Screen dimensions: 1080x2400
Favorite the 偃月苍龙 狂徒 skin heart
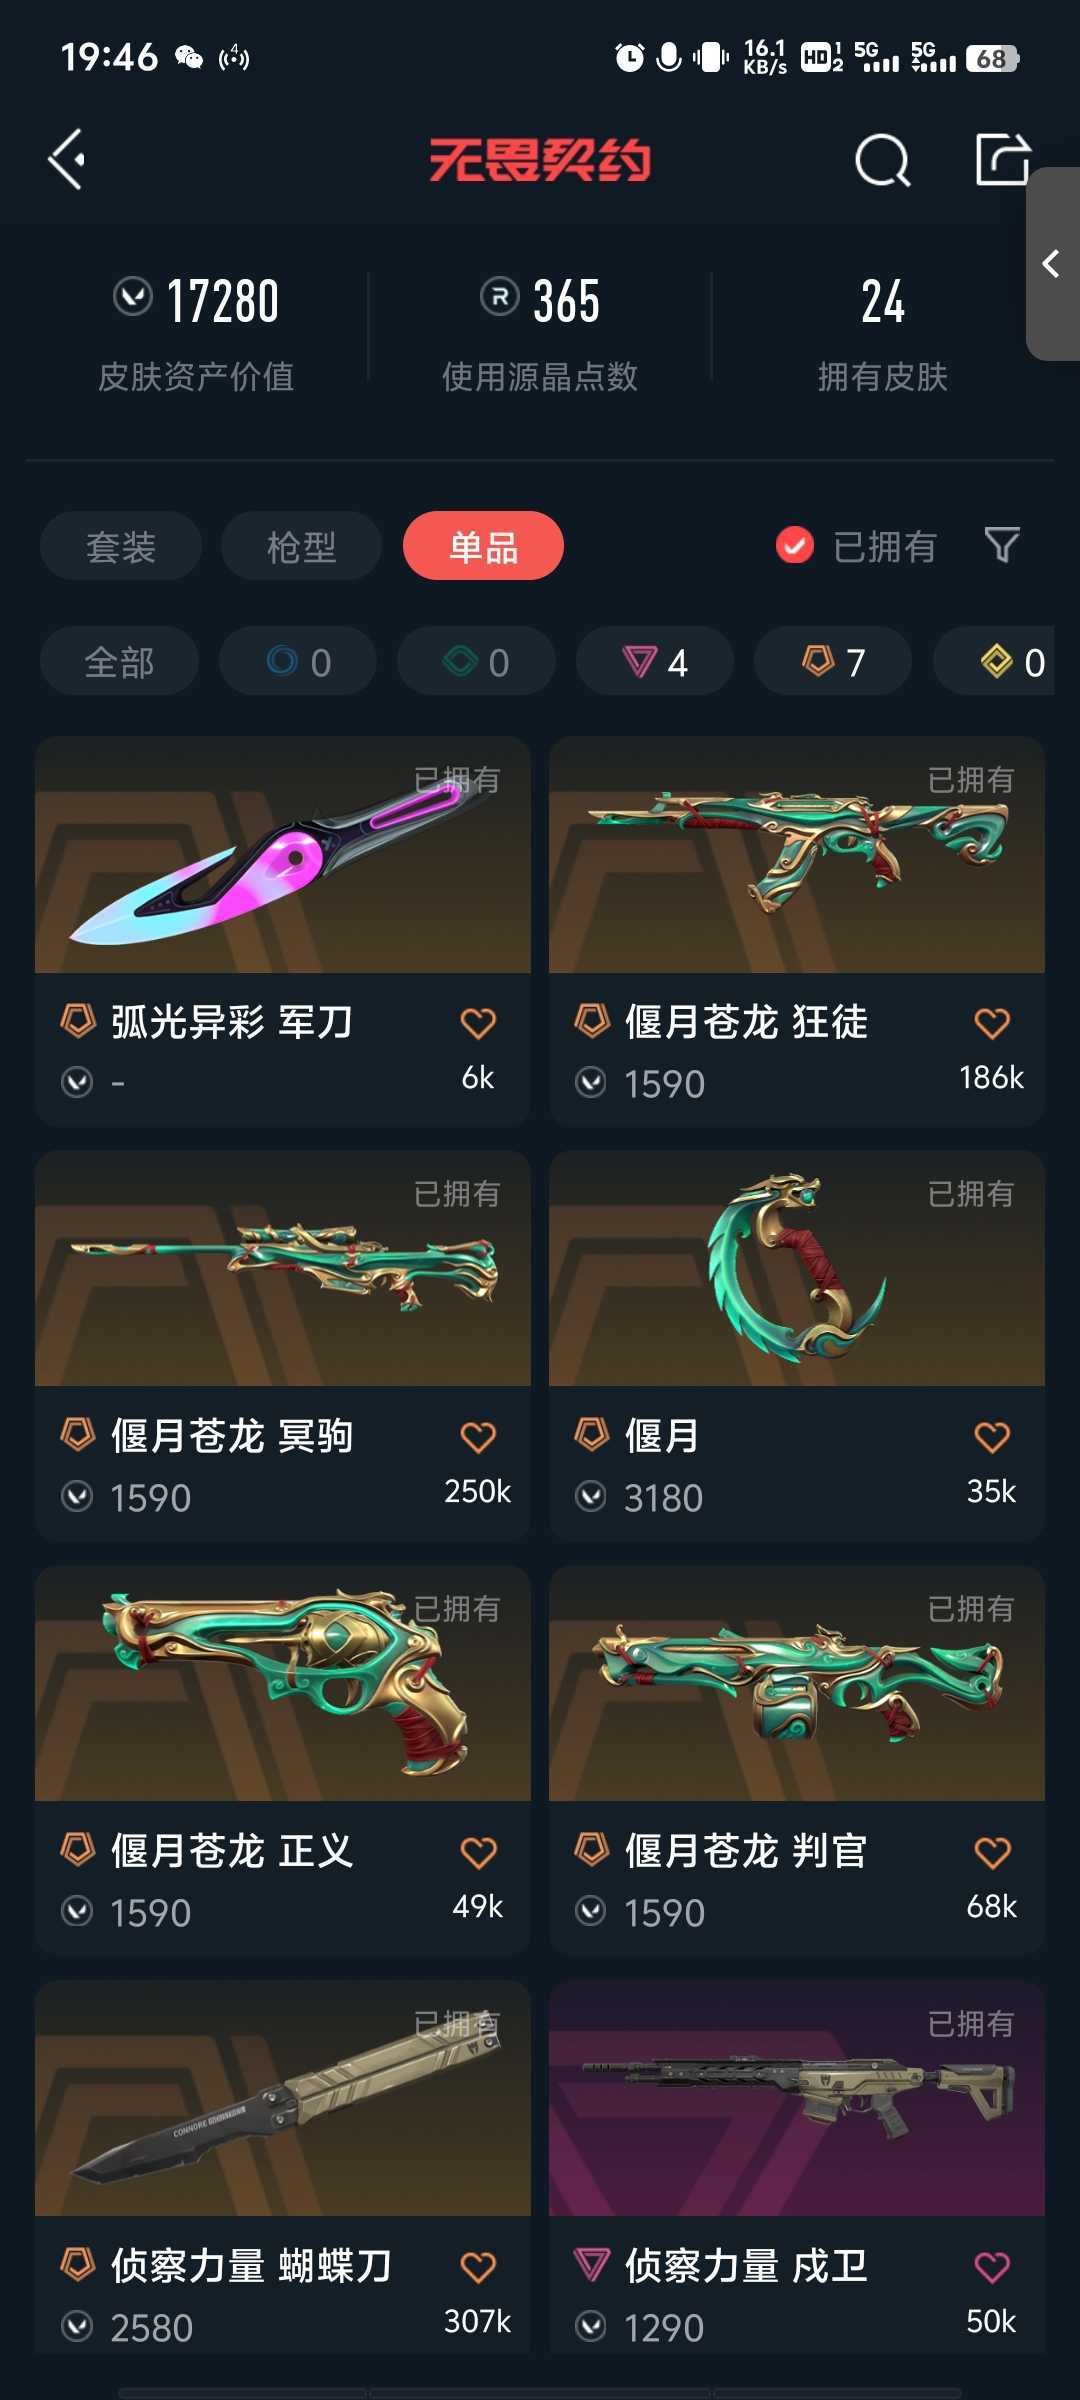(992, 1023)
